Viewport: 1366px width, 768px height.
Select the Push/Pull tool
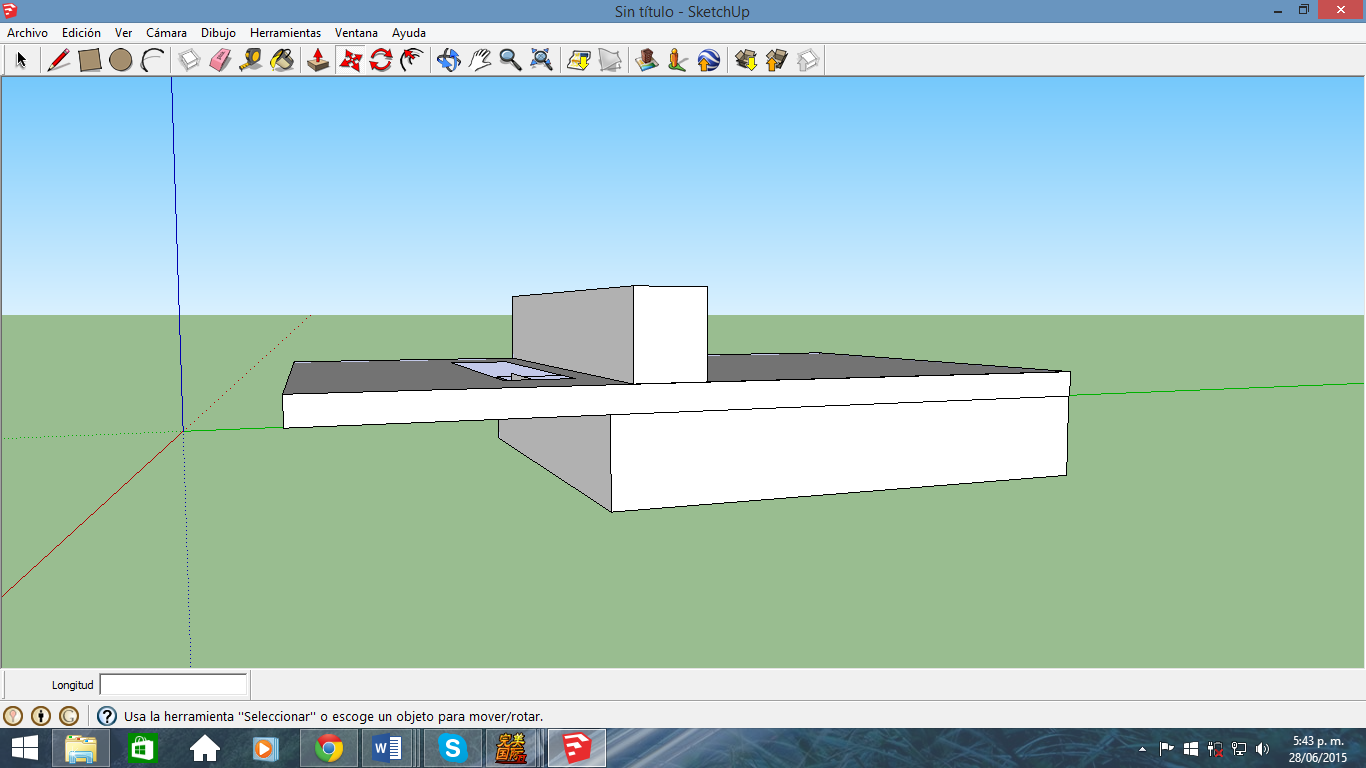318,60
